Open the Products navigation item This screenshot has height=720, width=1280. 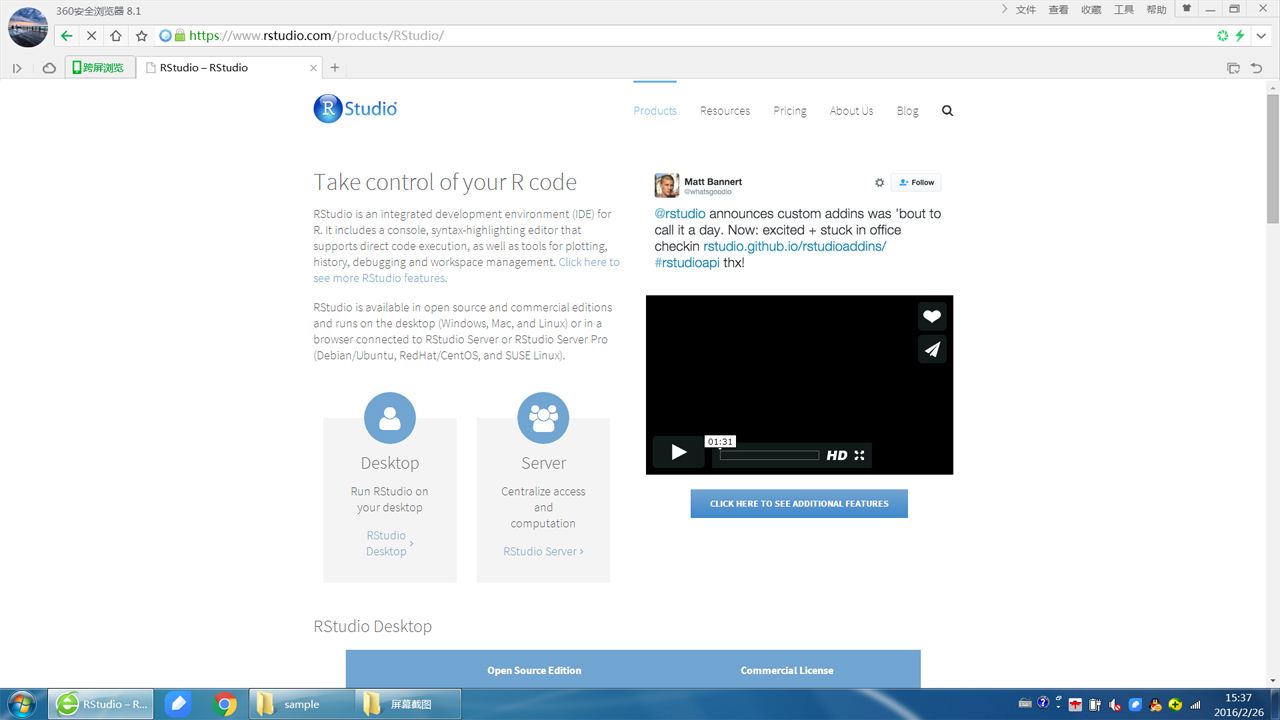click(x=655, y=111)
